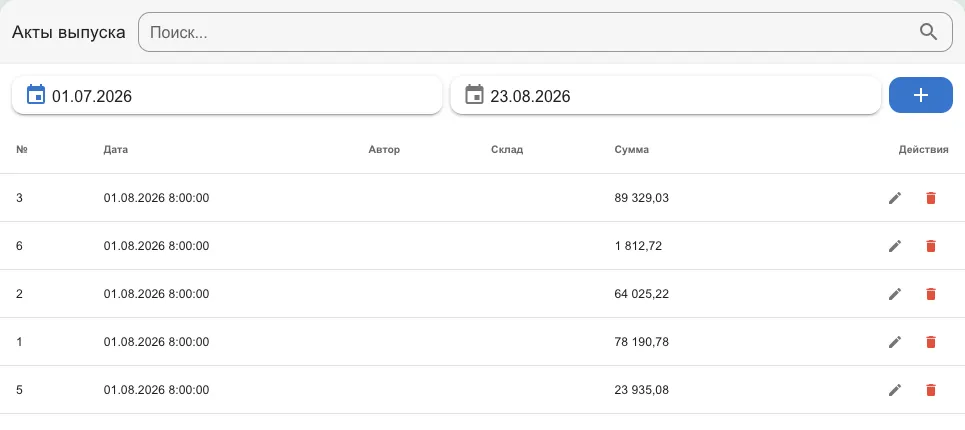The image size is (965, 430).
Task: Open calendar for start date 01.07.2026
Action: coord(36,95)
